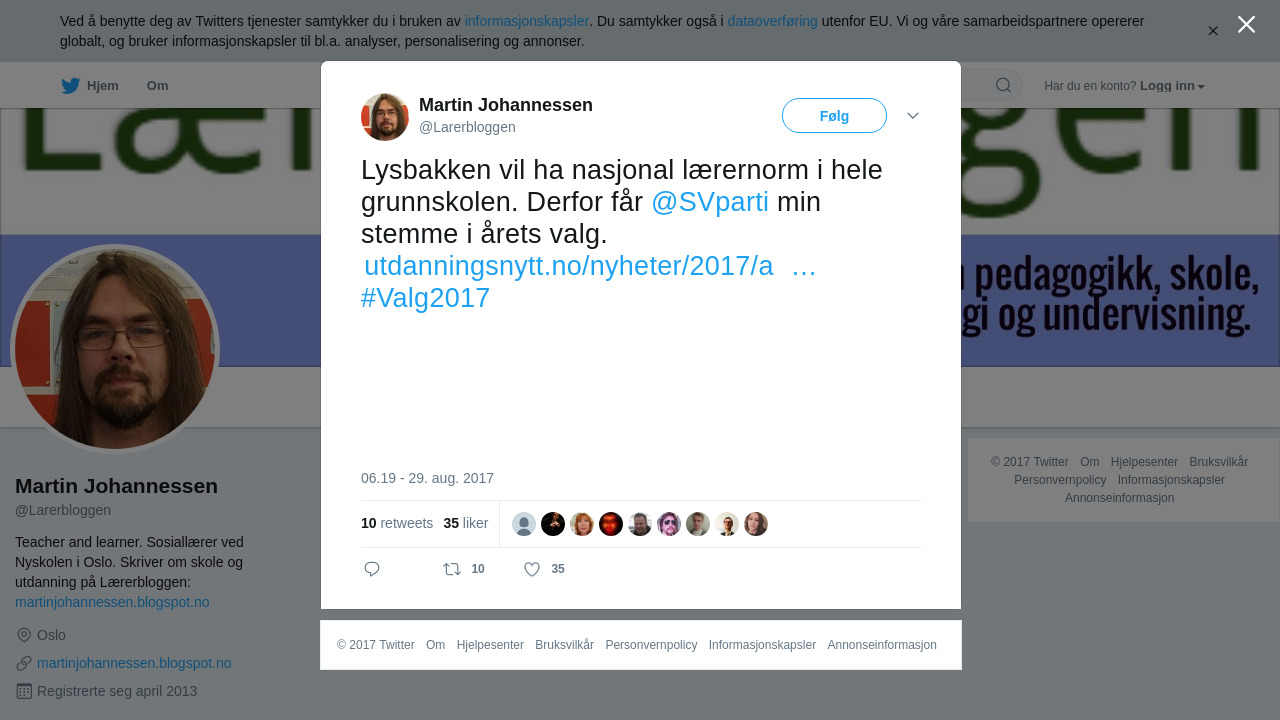The image size is (1280, 720).
Task: Open first liker's default avatar
Action: pos(524,524)
